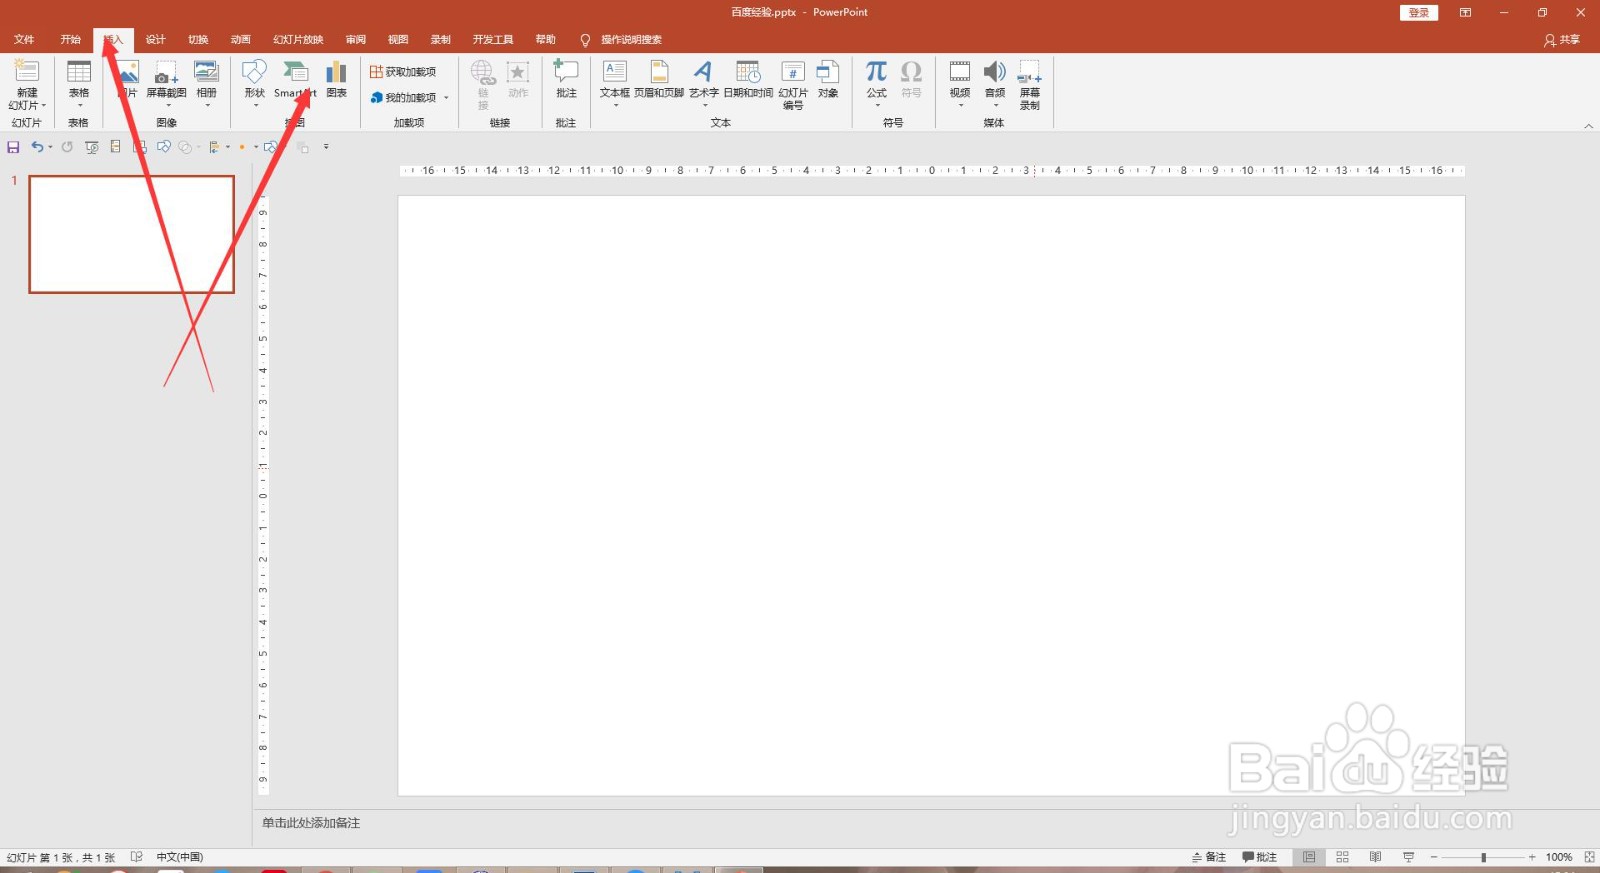The height and width of the screenshot is (873, 1600).
Task: Collapse the ribbon with the chevron
Action: pyautogui.click(x=1588, y=126)
